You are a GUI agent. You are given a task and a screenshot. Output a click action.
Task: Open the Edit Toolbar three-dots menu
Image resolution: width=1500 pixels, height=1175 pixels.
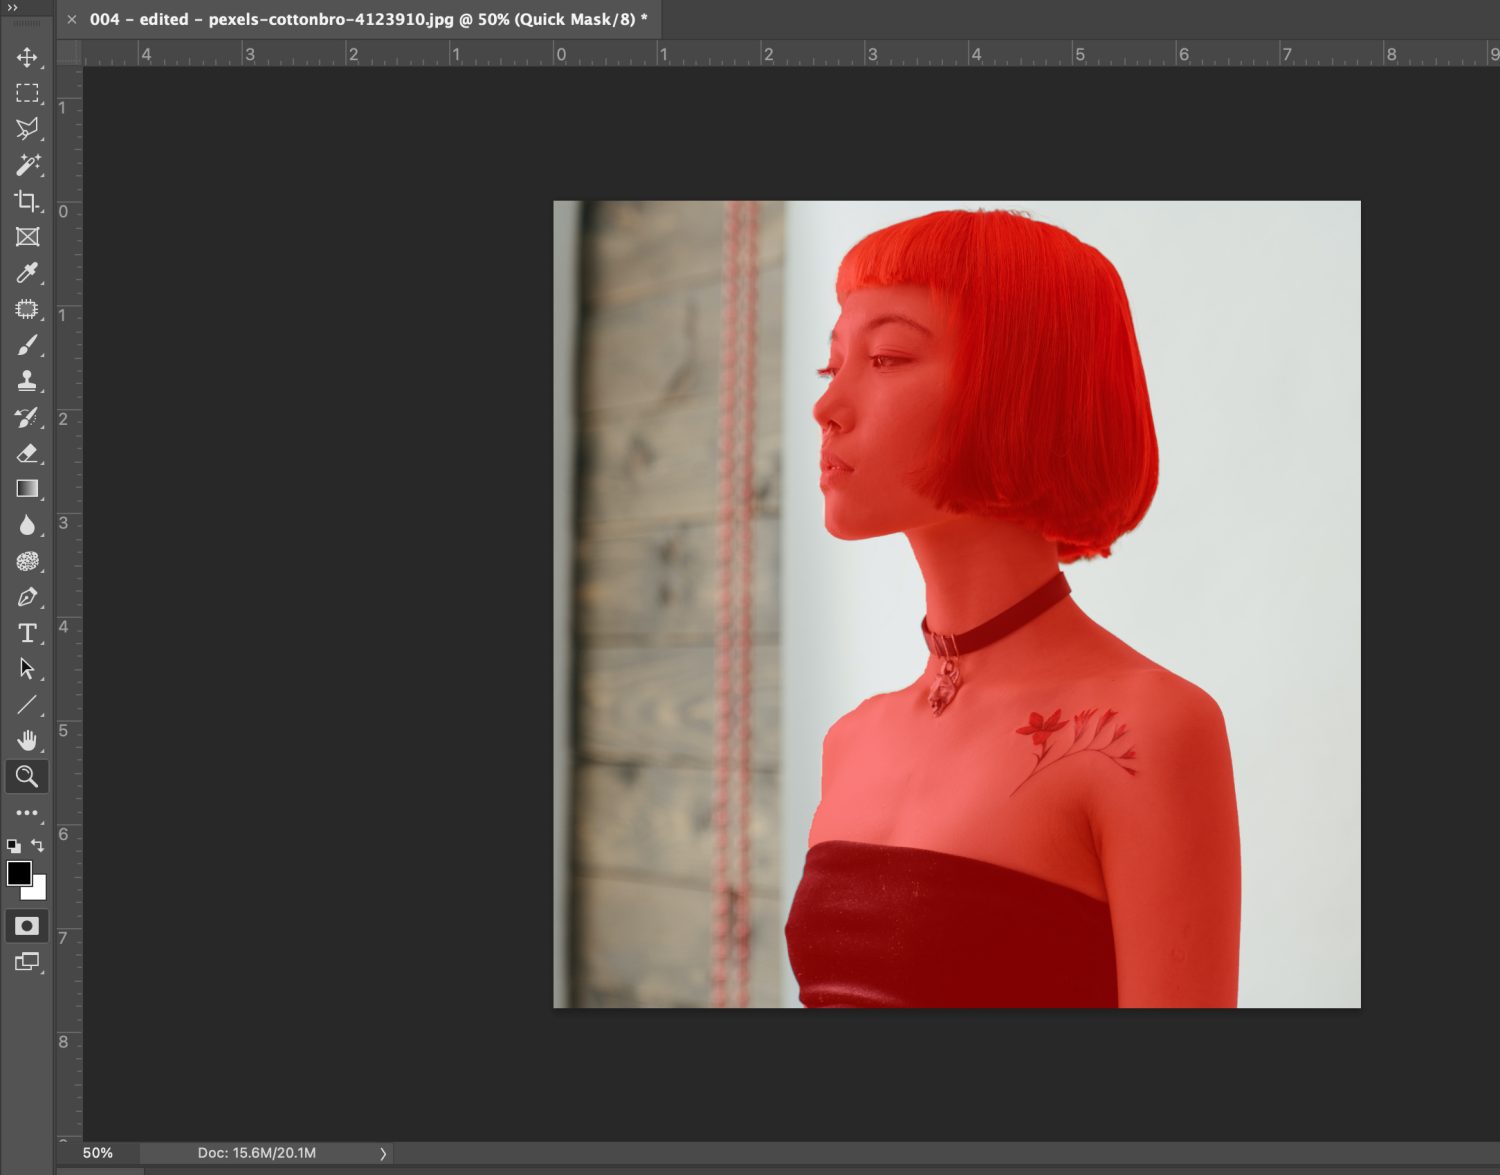point(27,813)
